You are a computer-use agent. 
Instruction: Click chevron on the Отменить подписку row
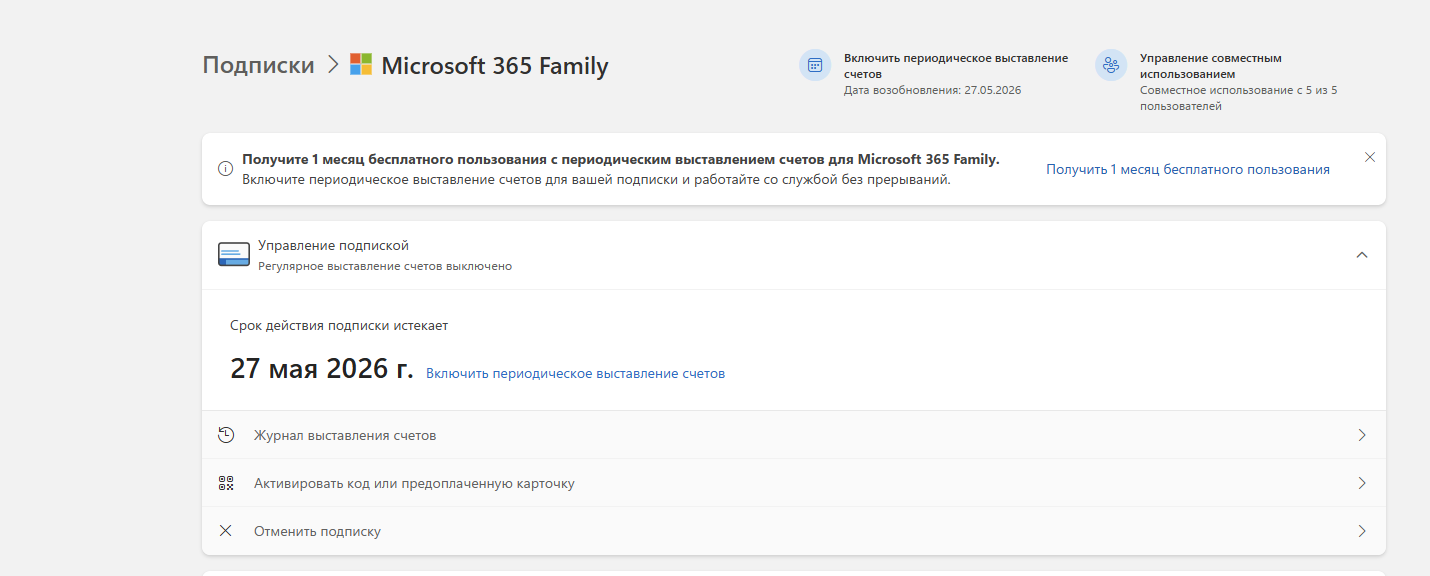point(1361,531)
